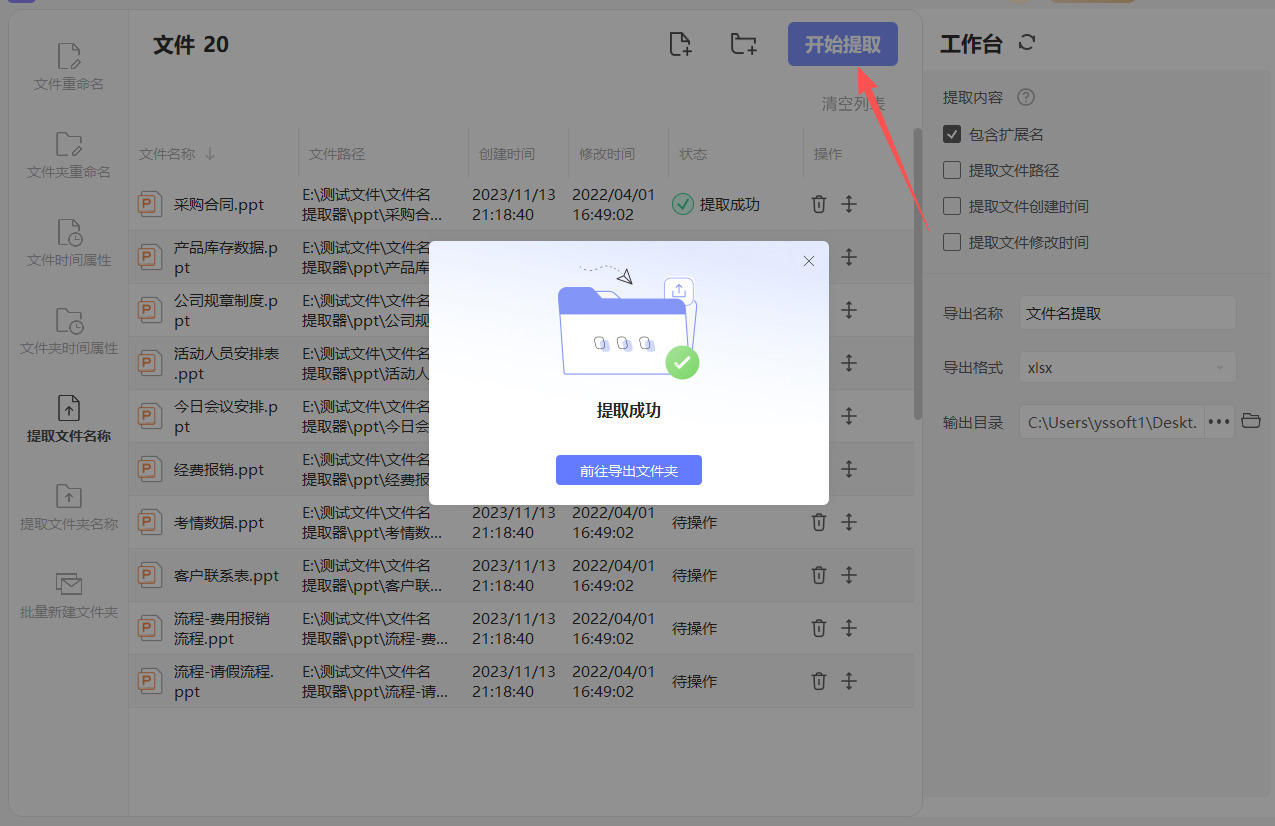Open the 文件时间属性 sidebar tool
This screenshot has height=826, width=1275.
tap(69, 243)
